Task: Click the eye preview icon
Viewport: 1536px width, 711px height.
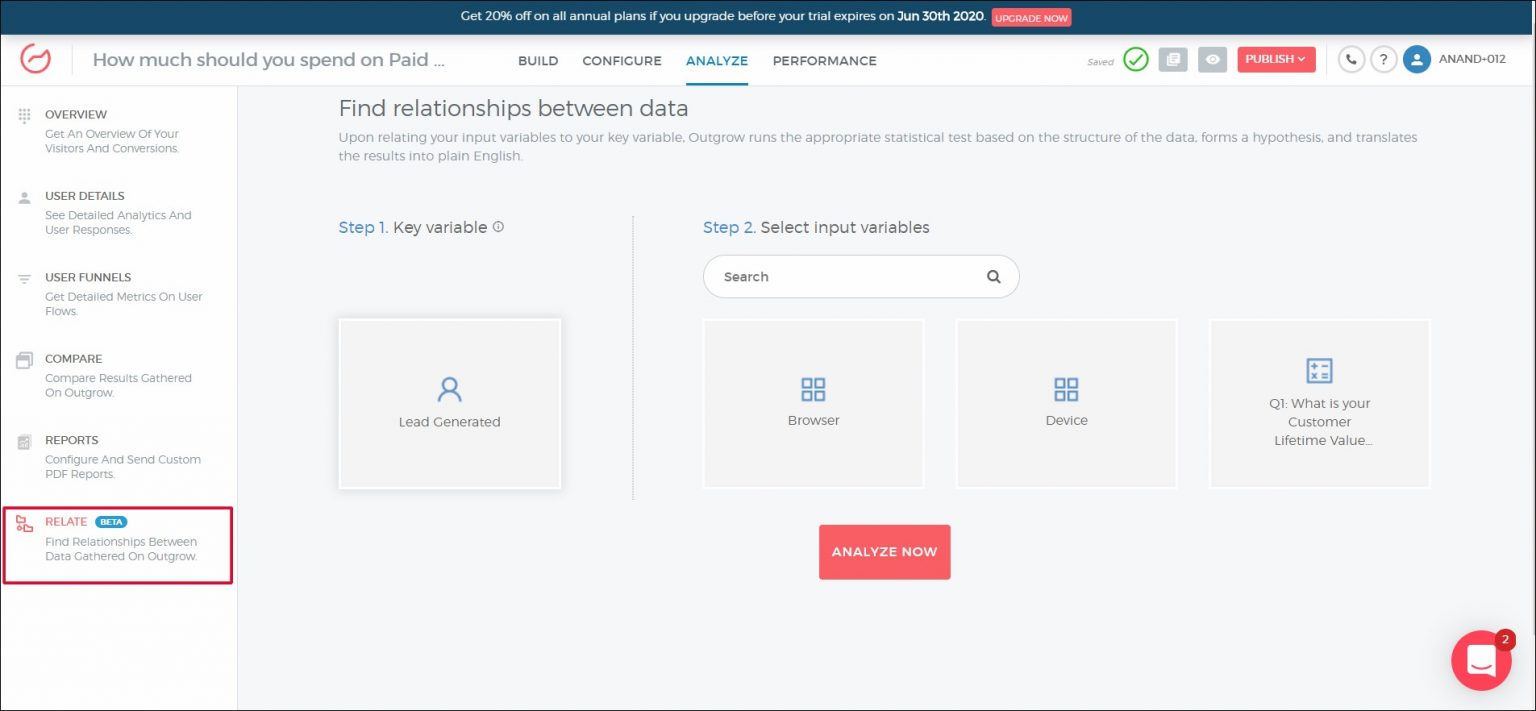Action: tap(1212, 60)
